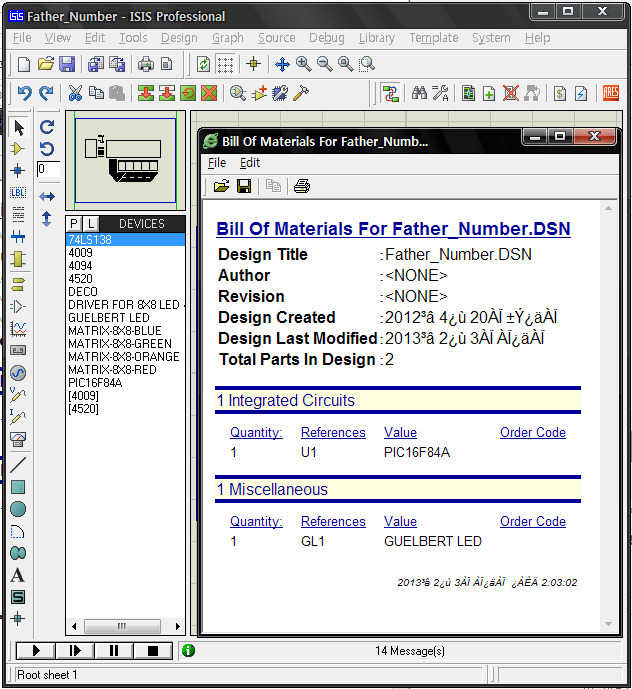Center the view with the pan icon
The image size is (632, 689).
click(282, 64)
